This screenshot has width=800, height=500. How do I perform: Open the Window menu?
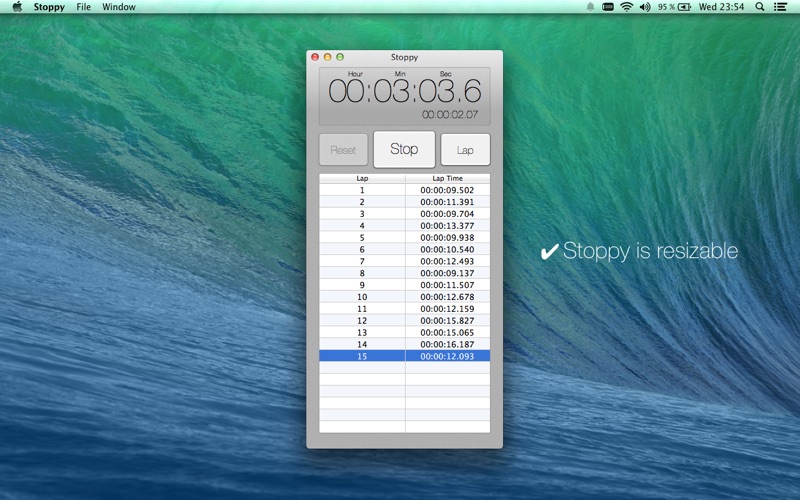pyautogui.click(x=119, y=7)
